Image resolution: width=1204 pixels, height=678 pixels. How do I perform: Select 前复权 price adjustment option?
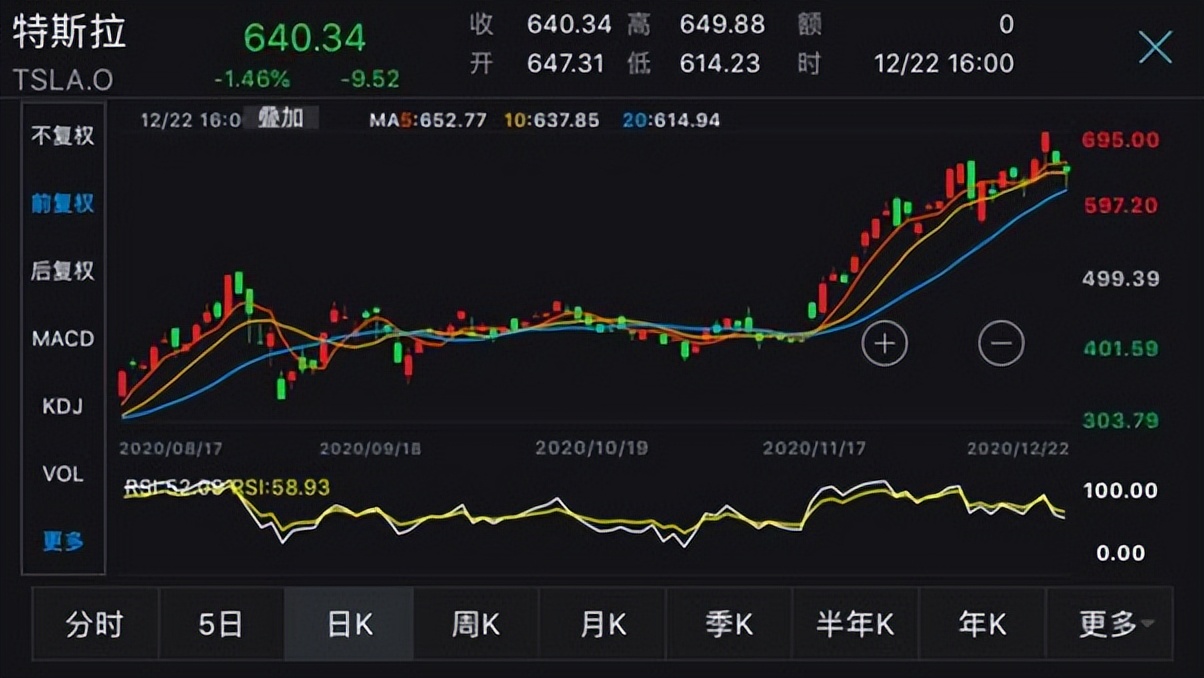(x=62, y=203)
